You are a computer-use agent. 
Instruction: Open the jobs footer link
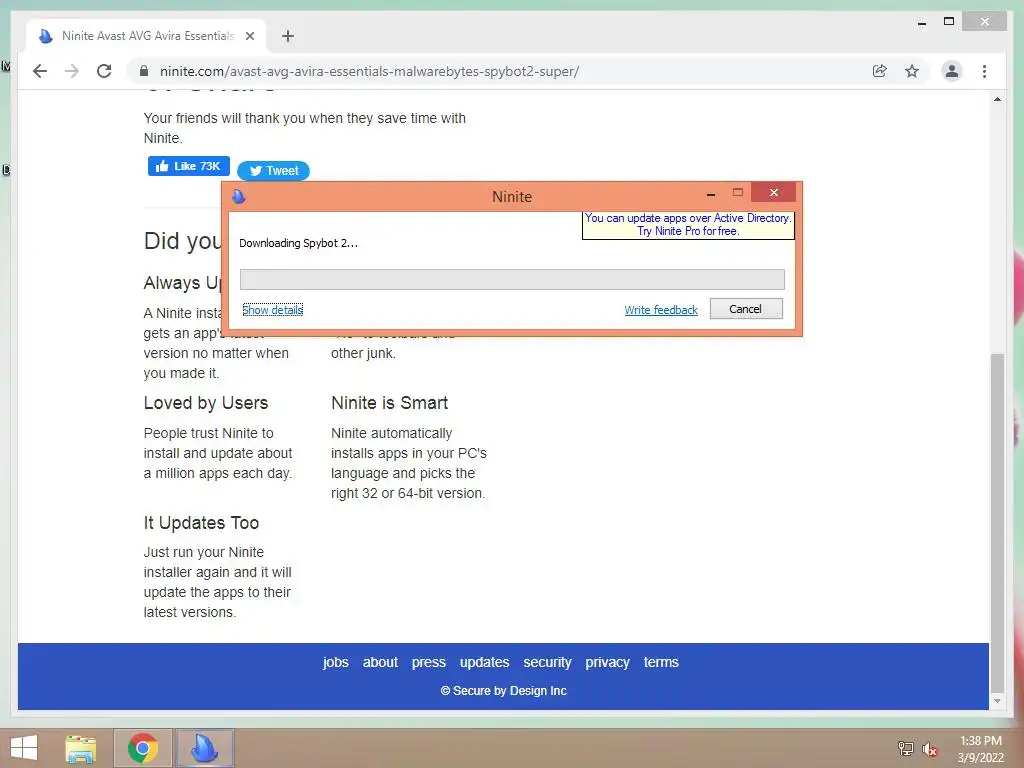(x=336, y=662)
